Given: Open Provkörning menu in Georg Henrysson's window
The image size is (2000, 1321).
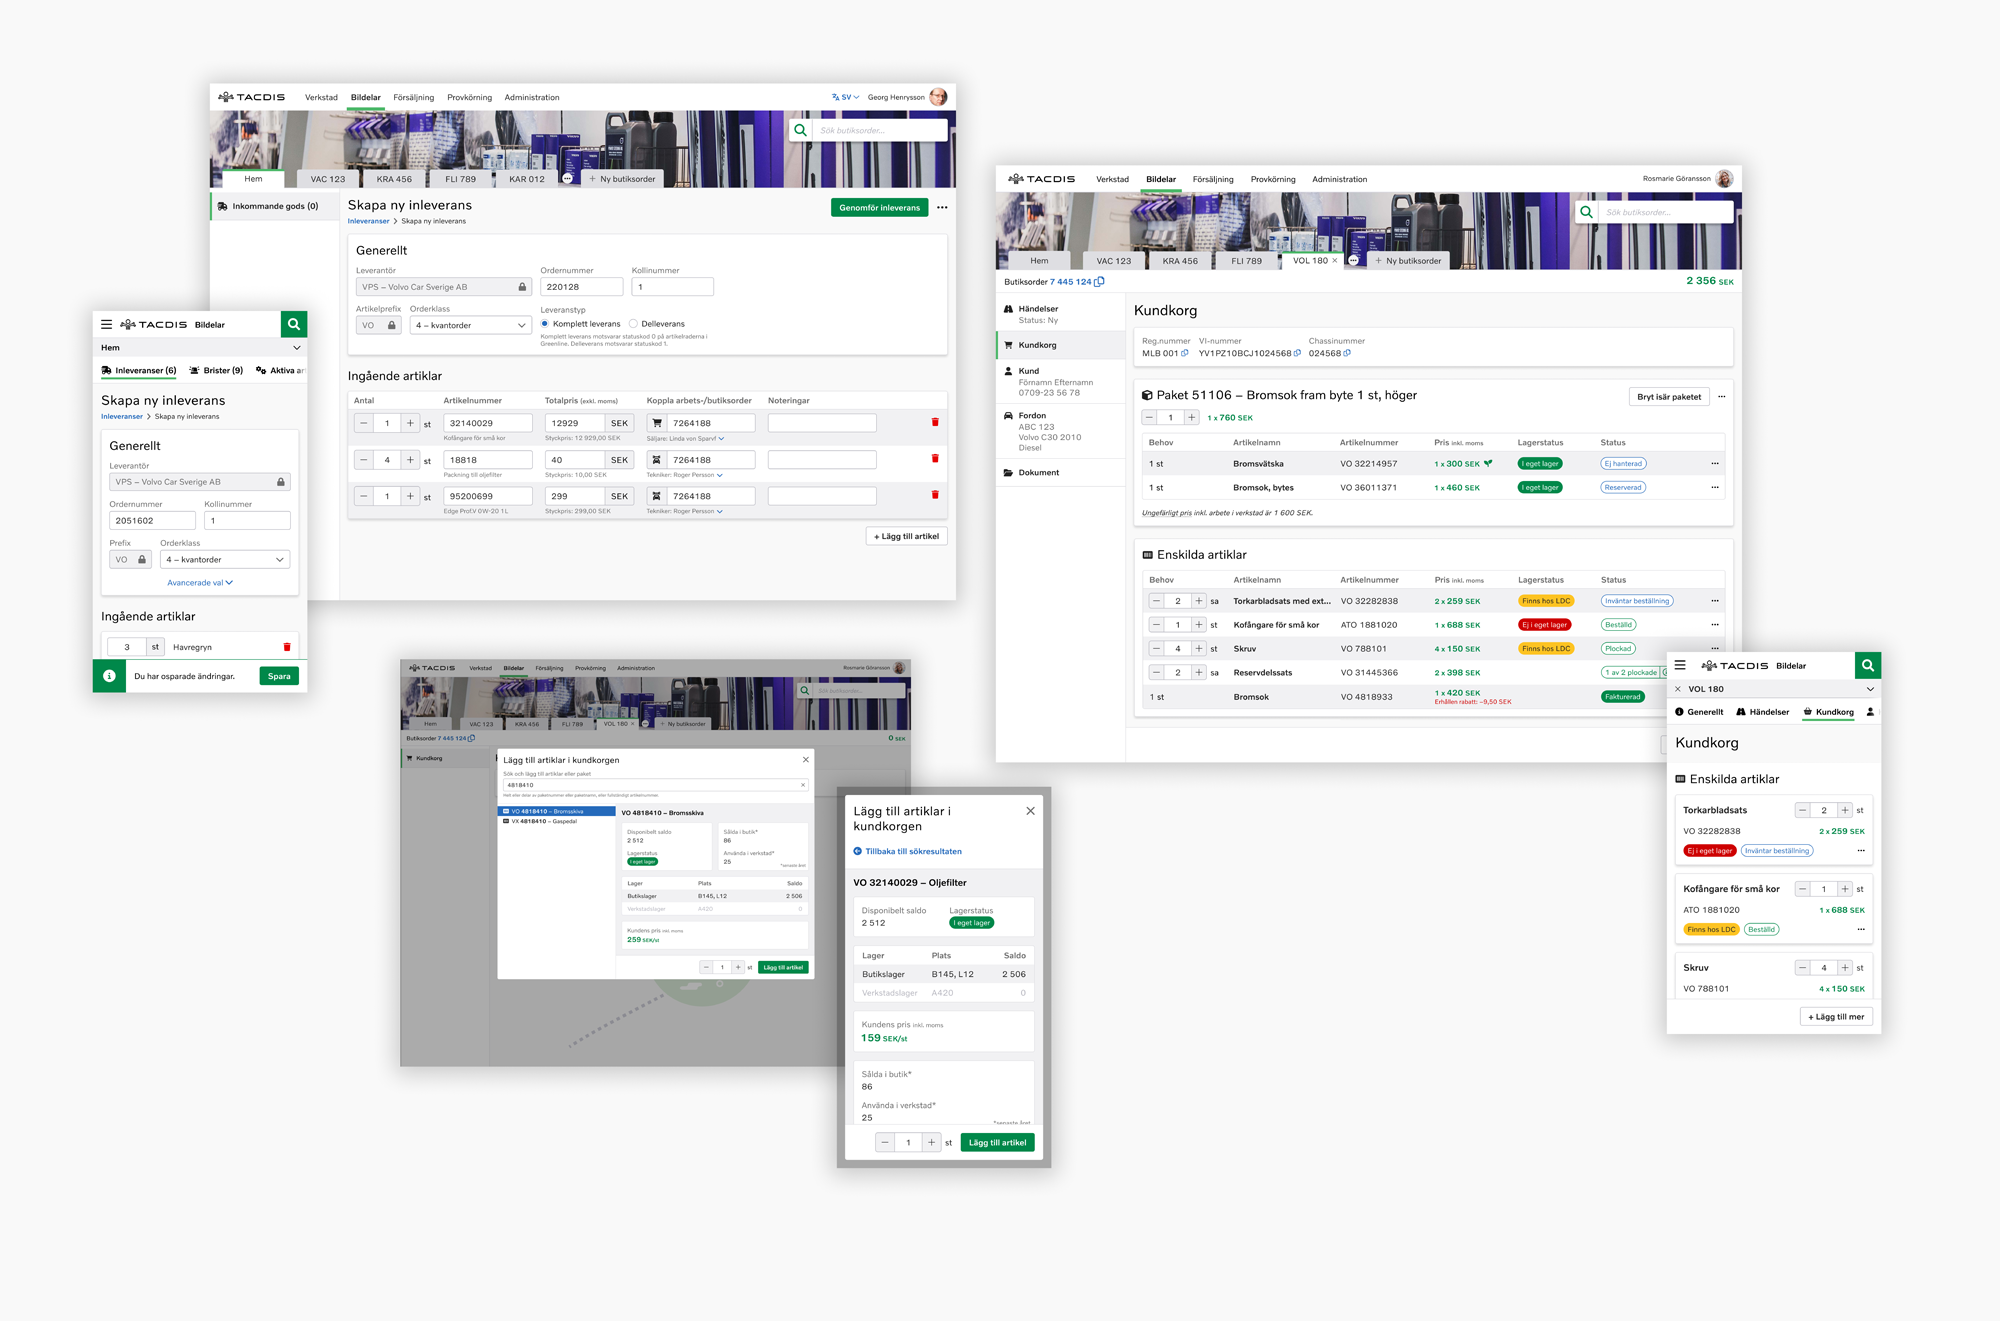Looking at the screenshot, I should coord(469,97).
